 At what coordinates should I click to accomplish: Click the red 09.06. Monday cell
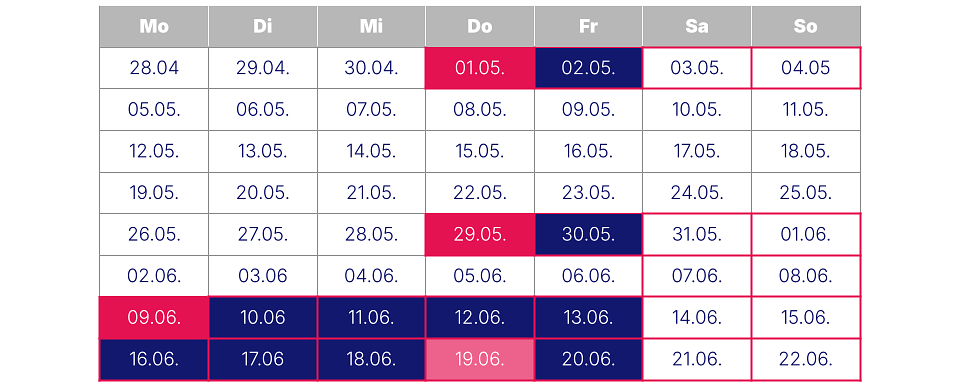154,318
